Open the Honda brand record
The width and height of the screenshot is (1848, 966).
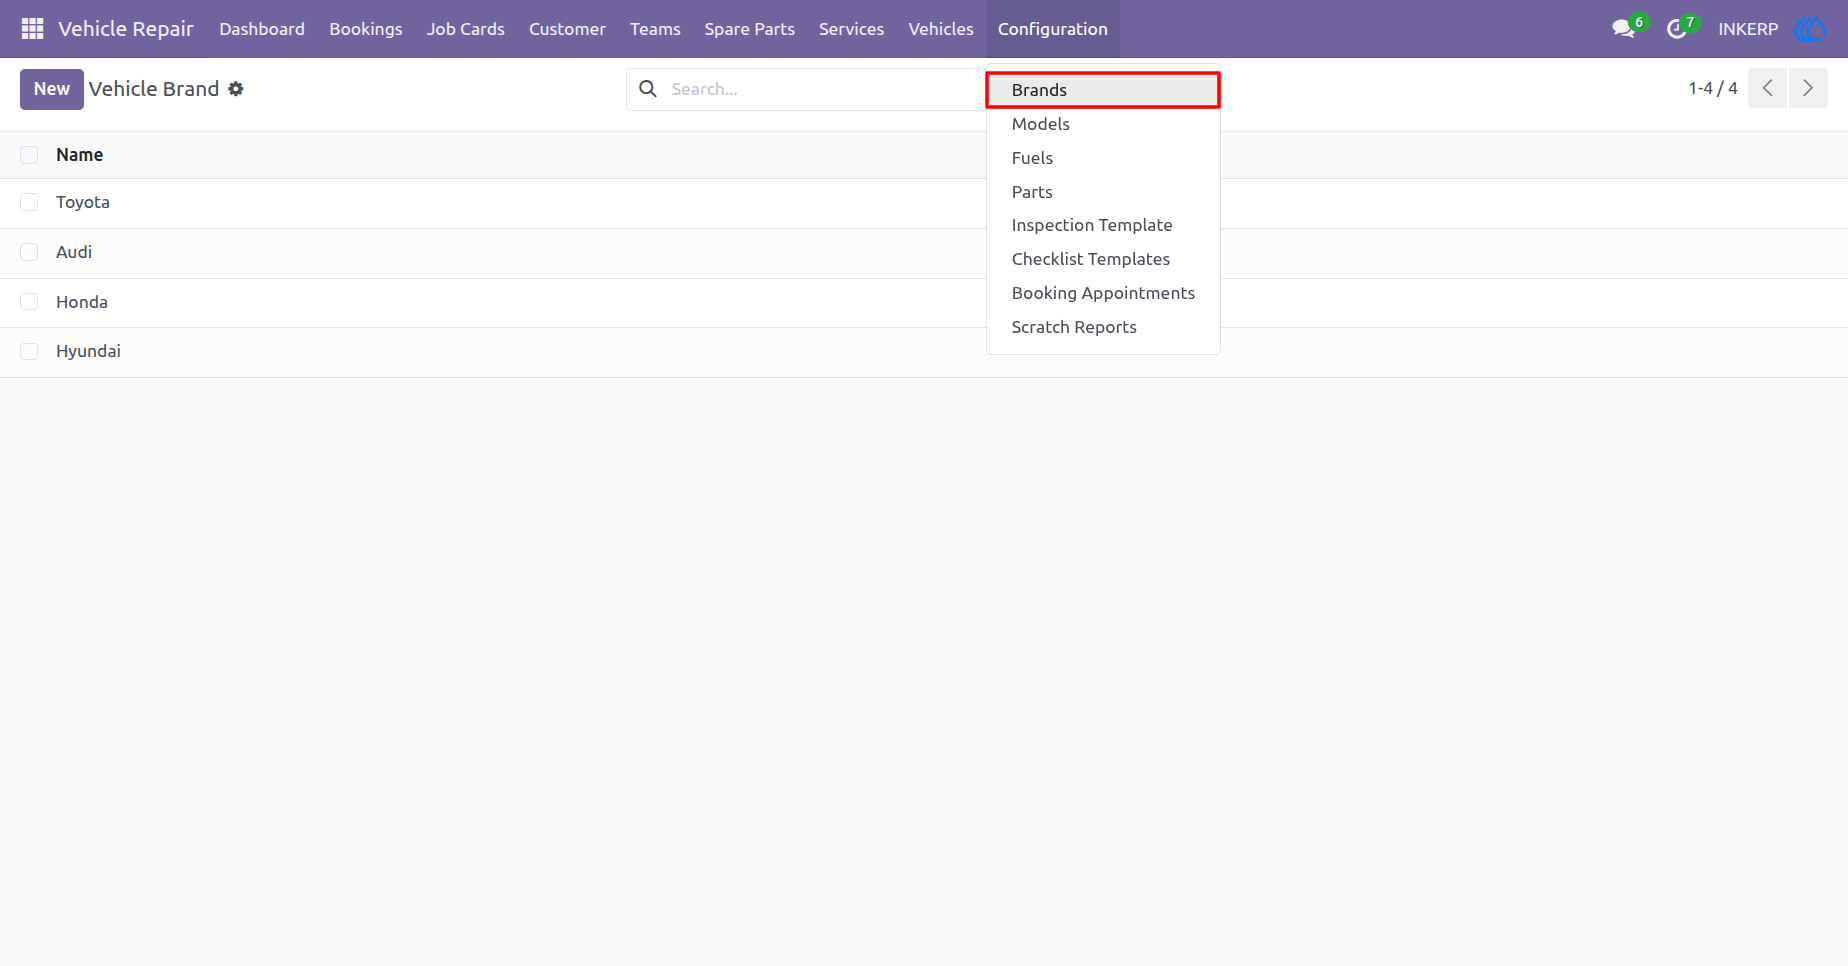coord(82,302)
